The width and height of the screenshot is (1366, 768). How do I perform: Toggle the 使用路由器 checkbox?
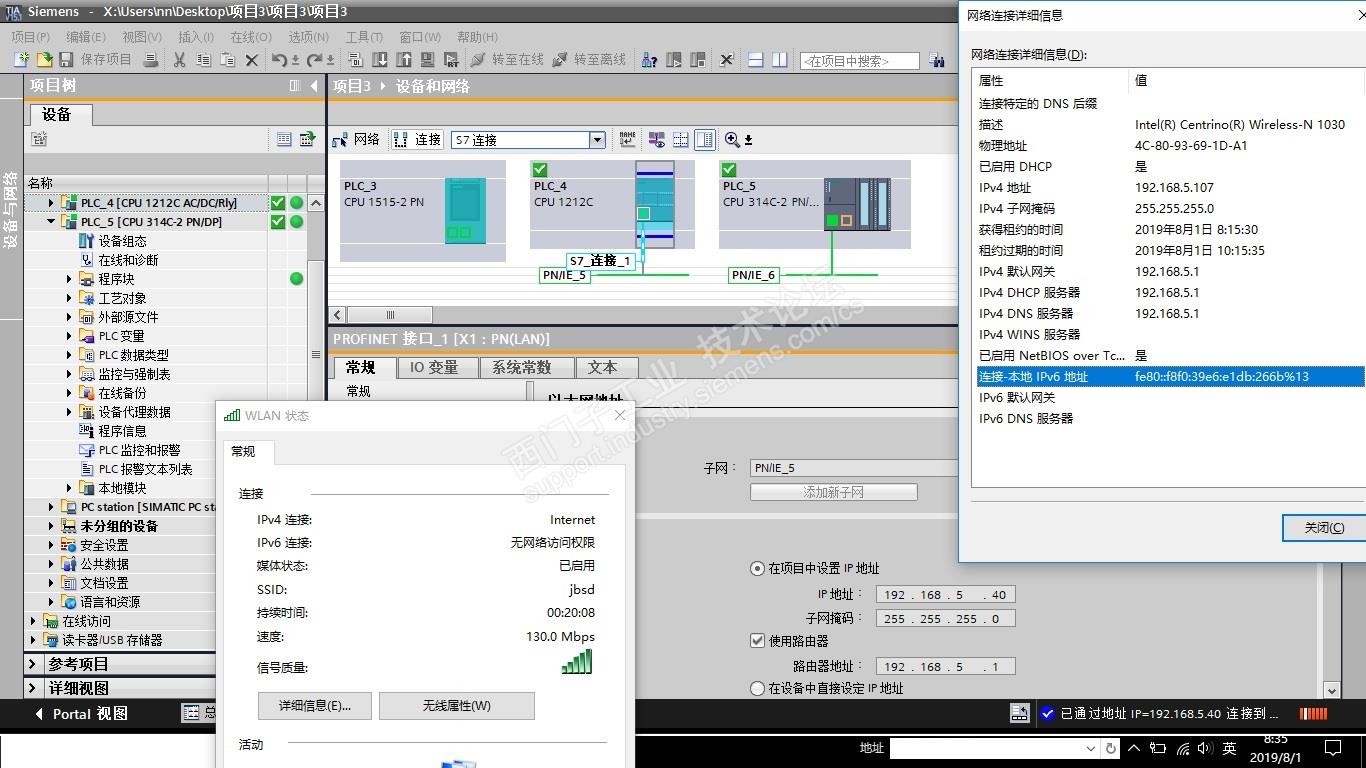[x=757, y=641]
